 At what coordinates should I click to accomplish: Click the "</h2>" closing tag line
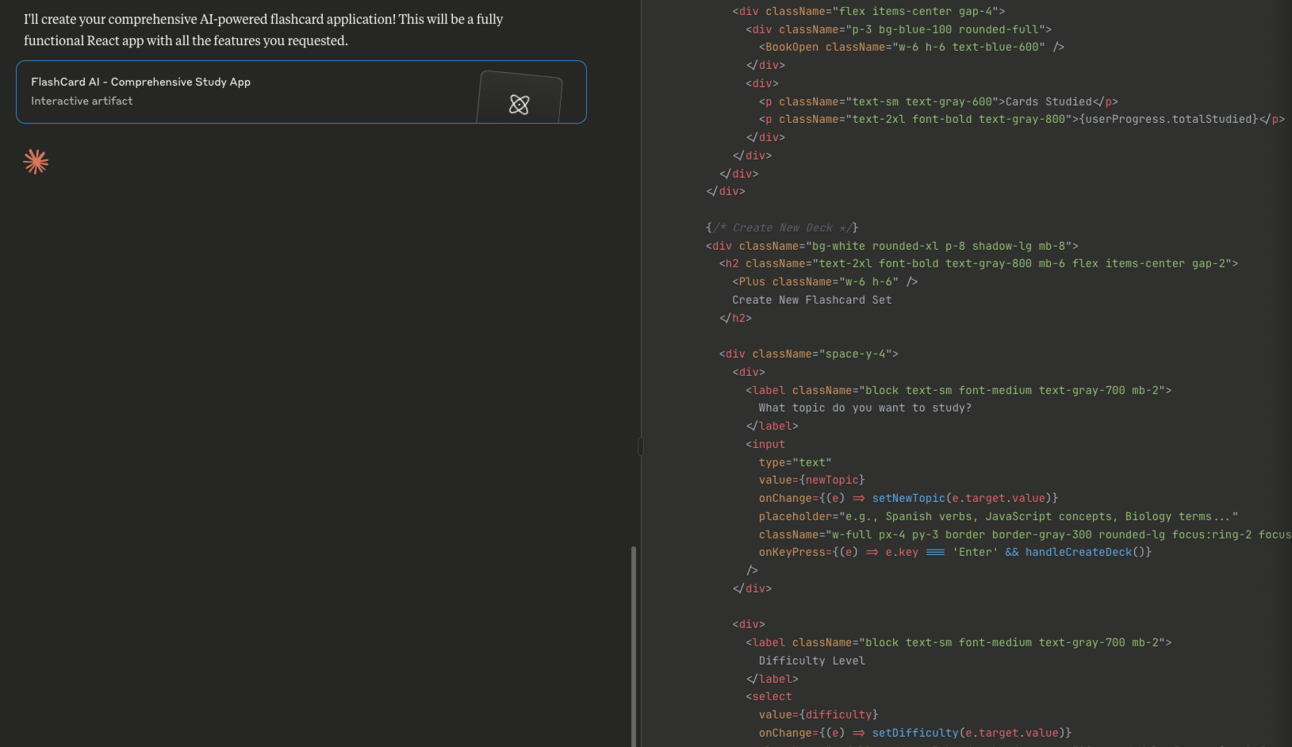(735, 318)
